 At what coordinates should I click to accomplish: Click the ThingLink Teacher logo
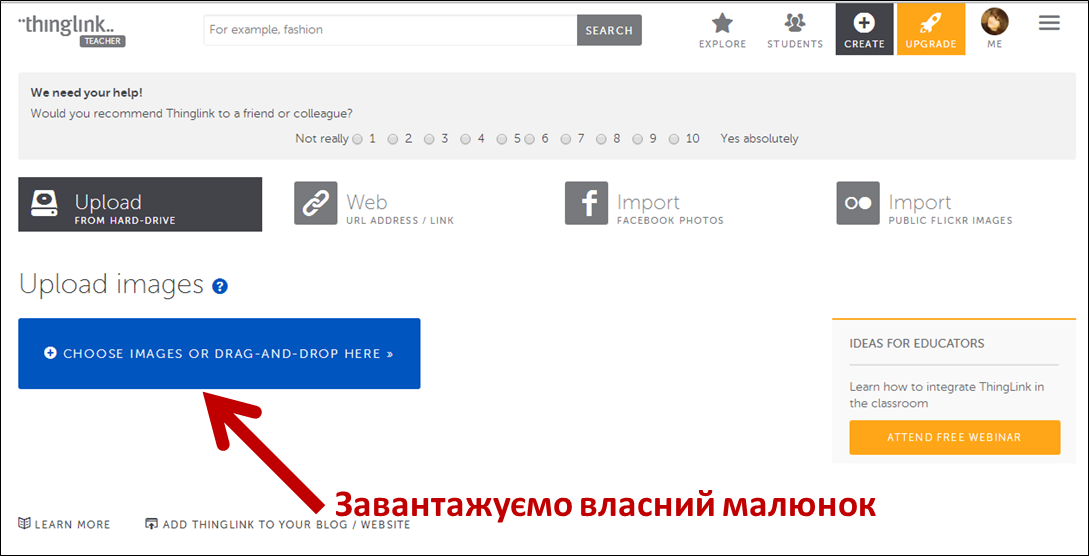pos(72,31)
